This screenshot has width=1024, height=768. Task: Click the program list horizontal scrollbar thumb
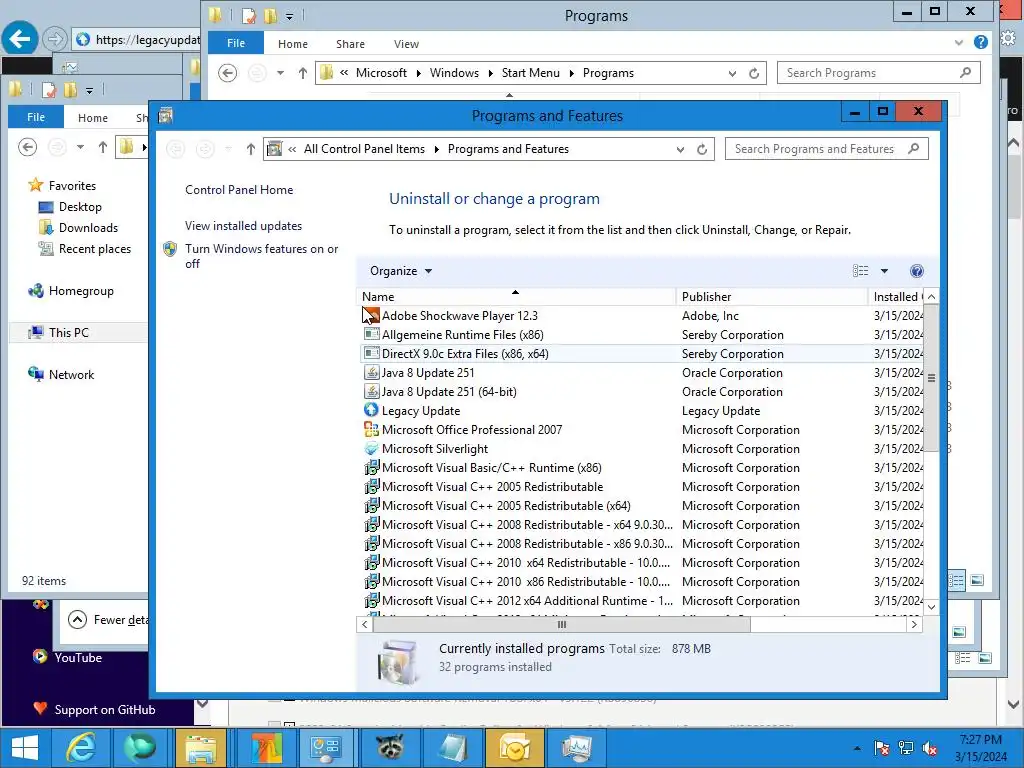pyautogui.click(x=562, y=624)
